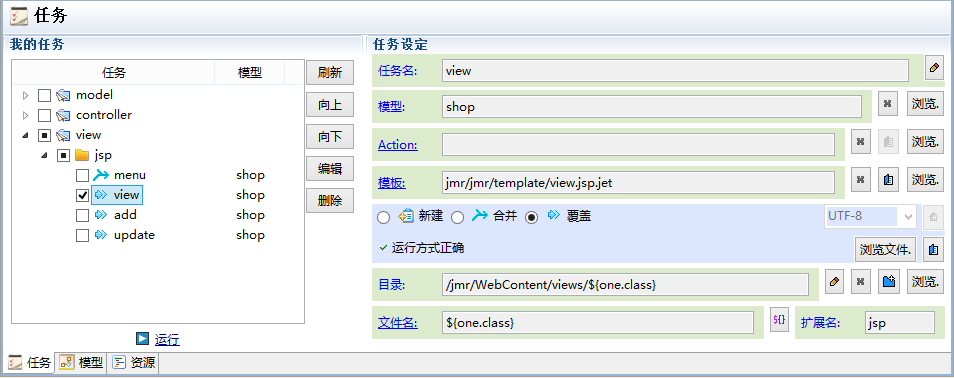Click the model task folder icon
This screenshot has width=954, height=378.
(63, 96)
